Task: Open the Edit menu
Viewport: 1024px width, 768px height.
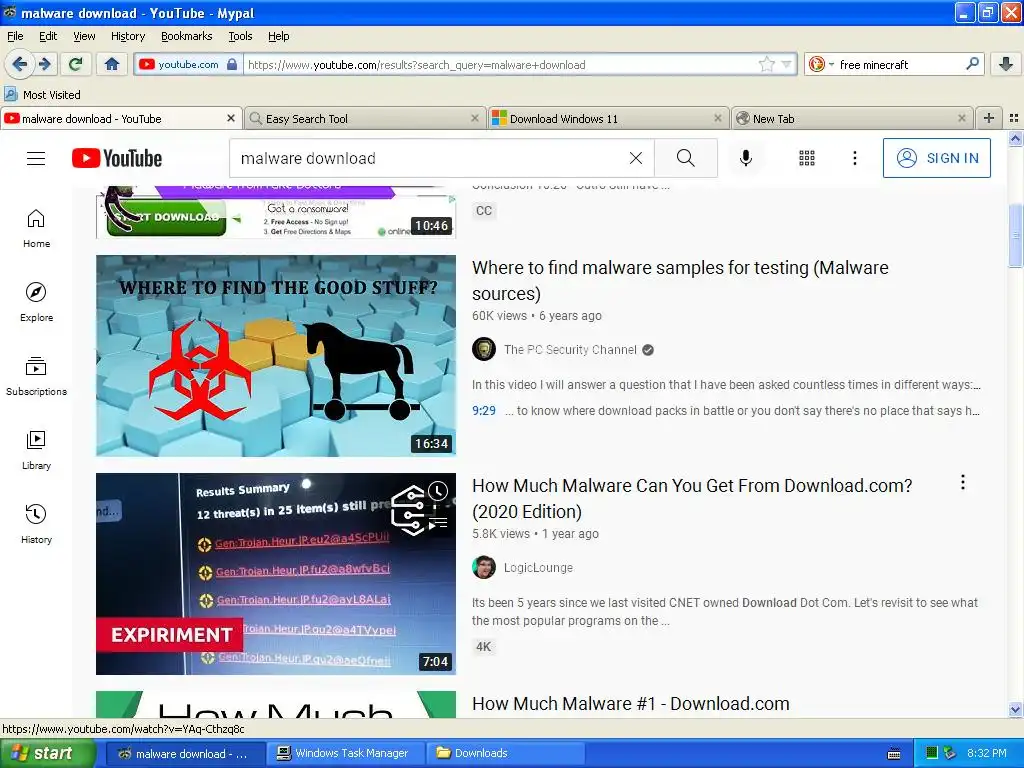Action: tap(48, 36)
